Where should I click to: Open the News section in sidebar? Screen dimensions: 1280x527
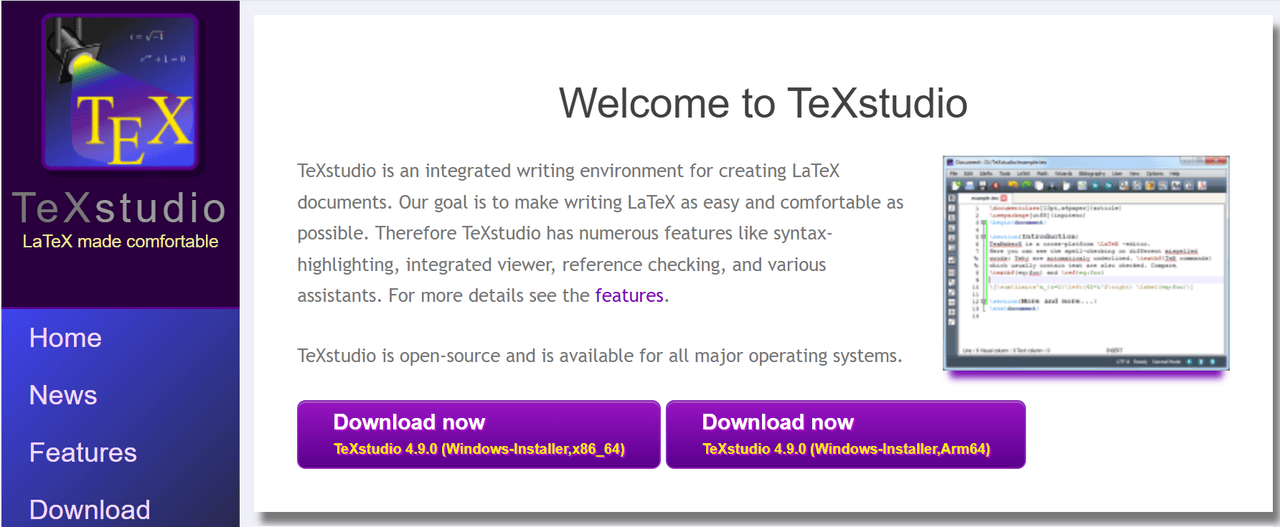63,395
